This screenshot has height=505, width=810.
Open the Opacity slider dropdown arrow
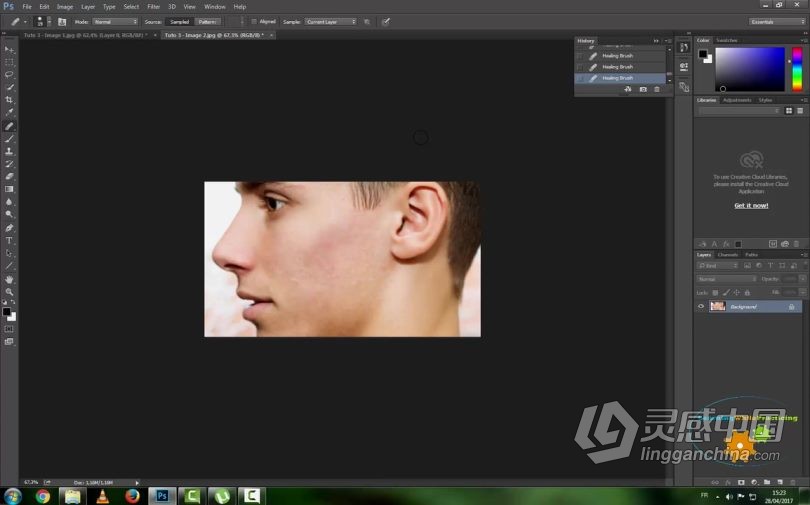pyautogui.click(x=802, y=279)
